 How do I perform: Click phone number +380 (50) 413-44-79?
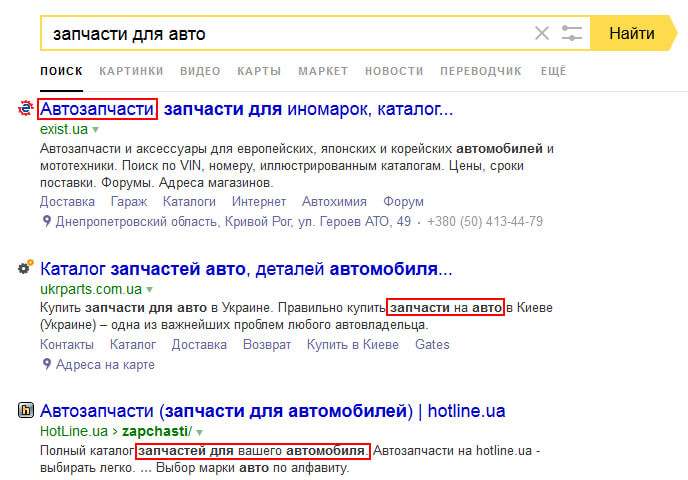pos(485,222)
